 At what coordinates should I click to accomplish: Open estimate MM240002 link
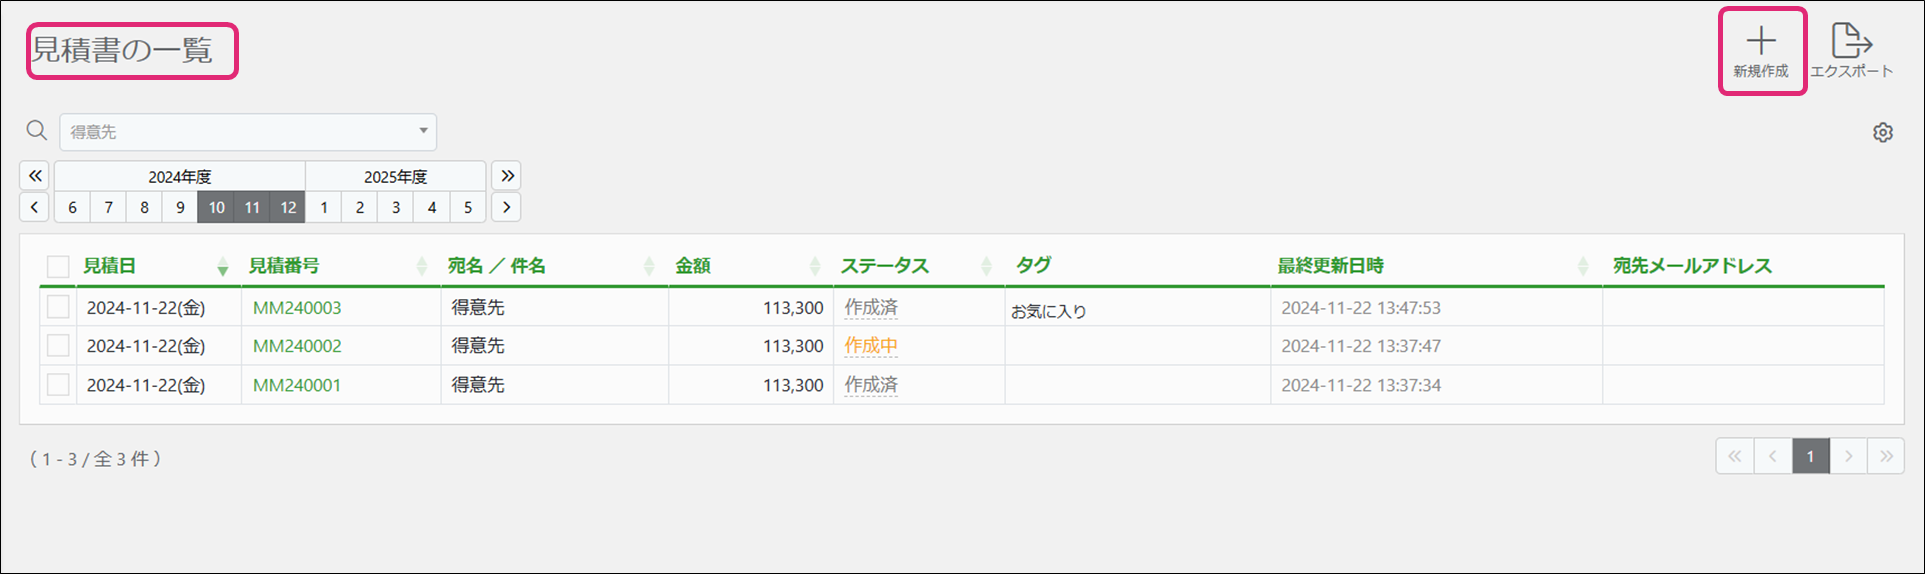point(297,346)
